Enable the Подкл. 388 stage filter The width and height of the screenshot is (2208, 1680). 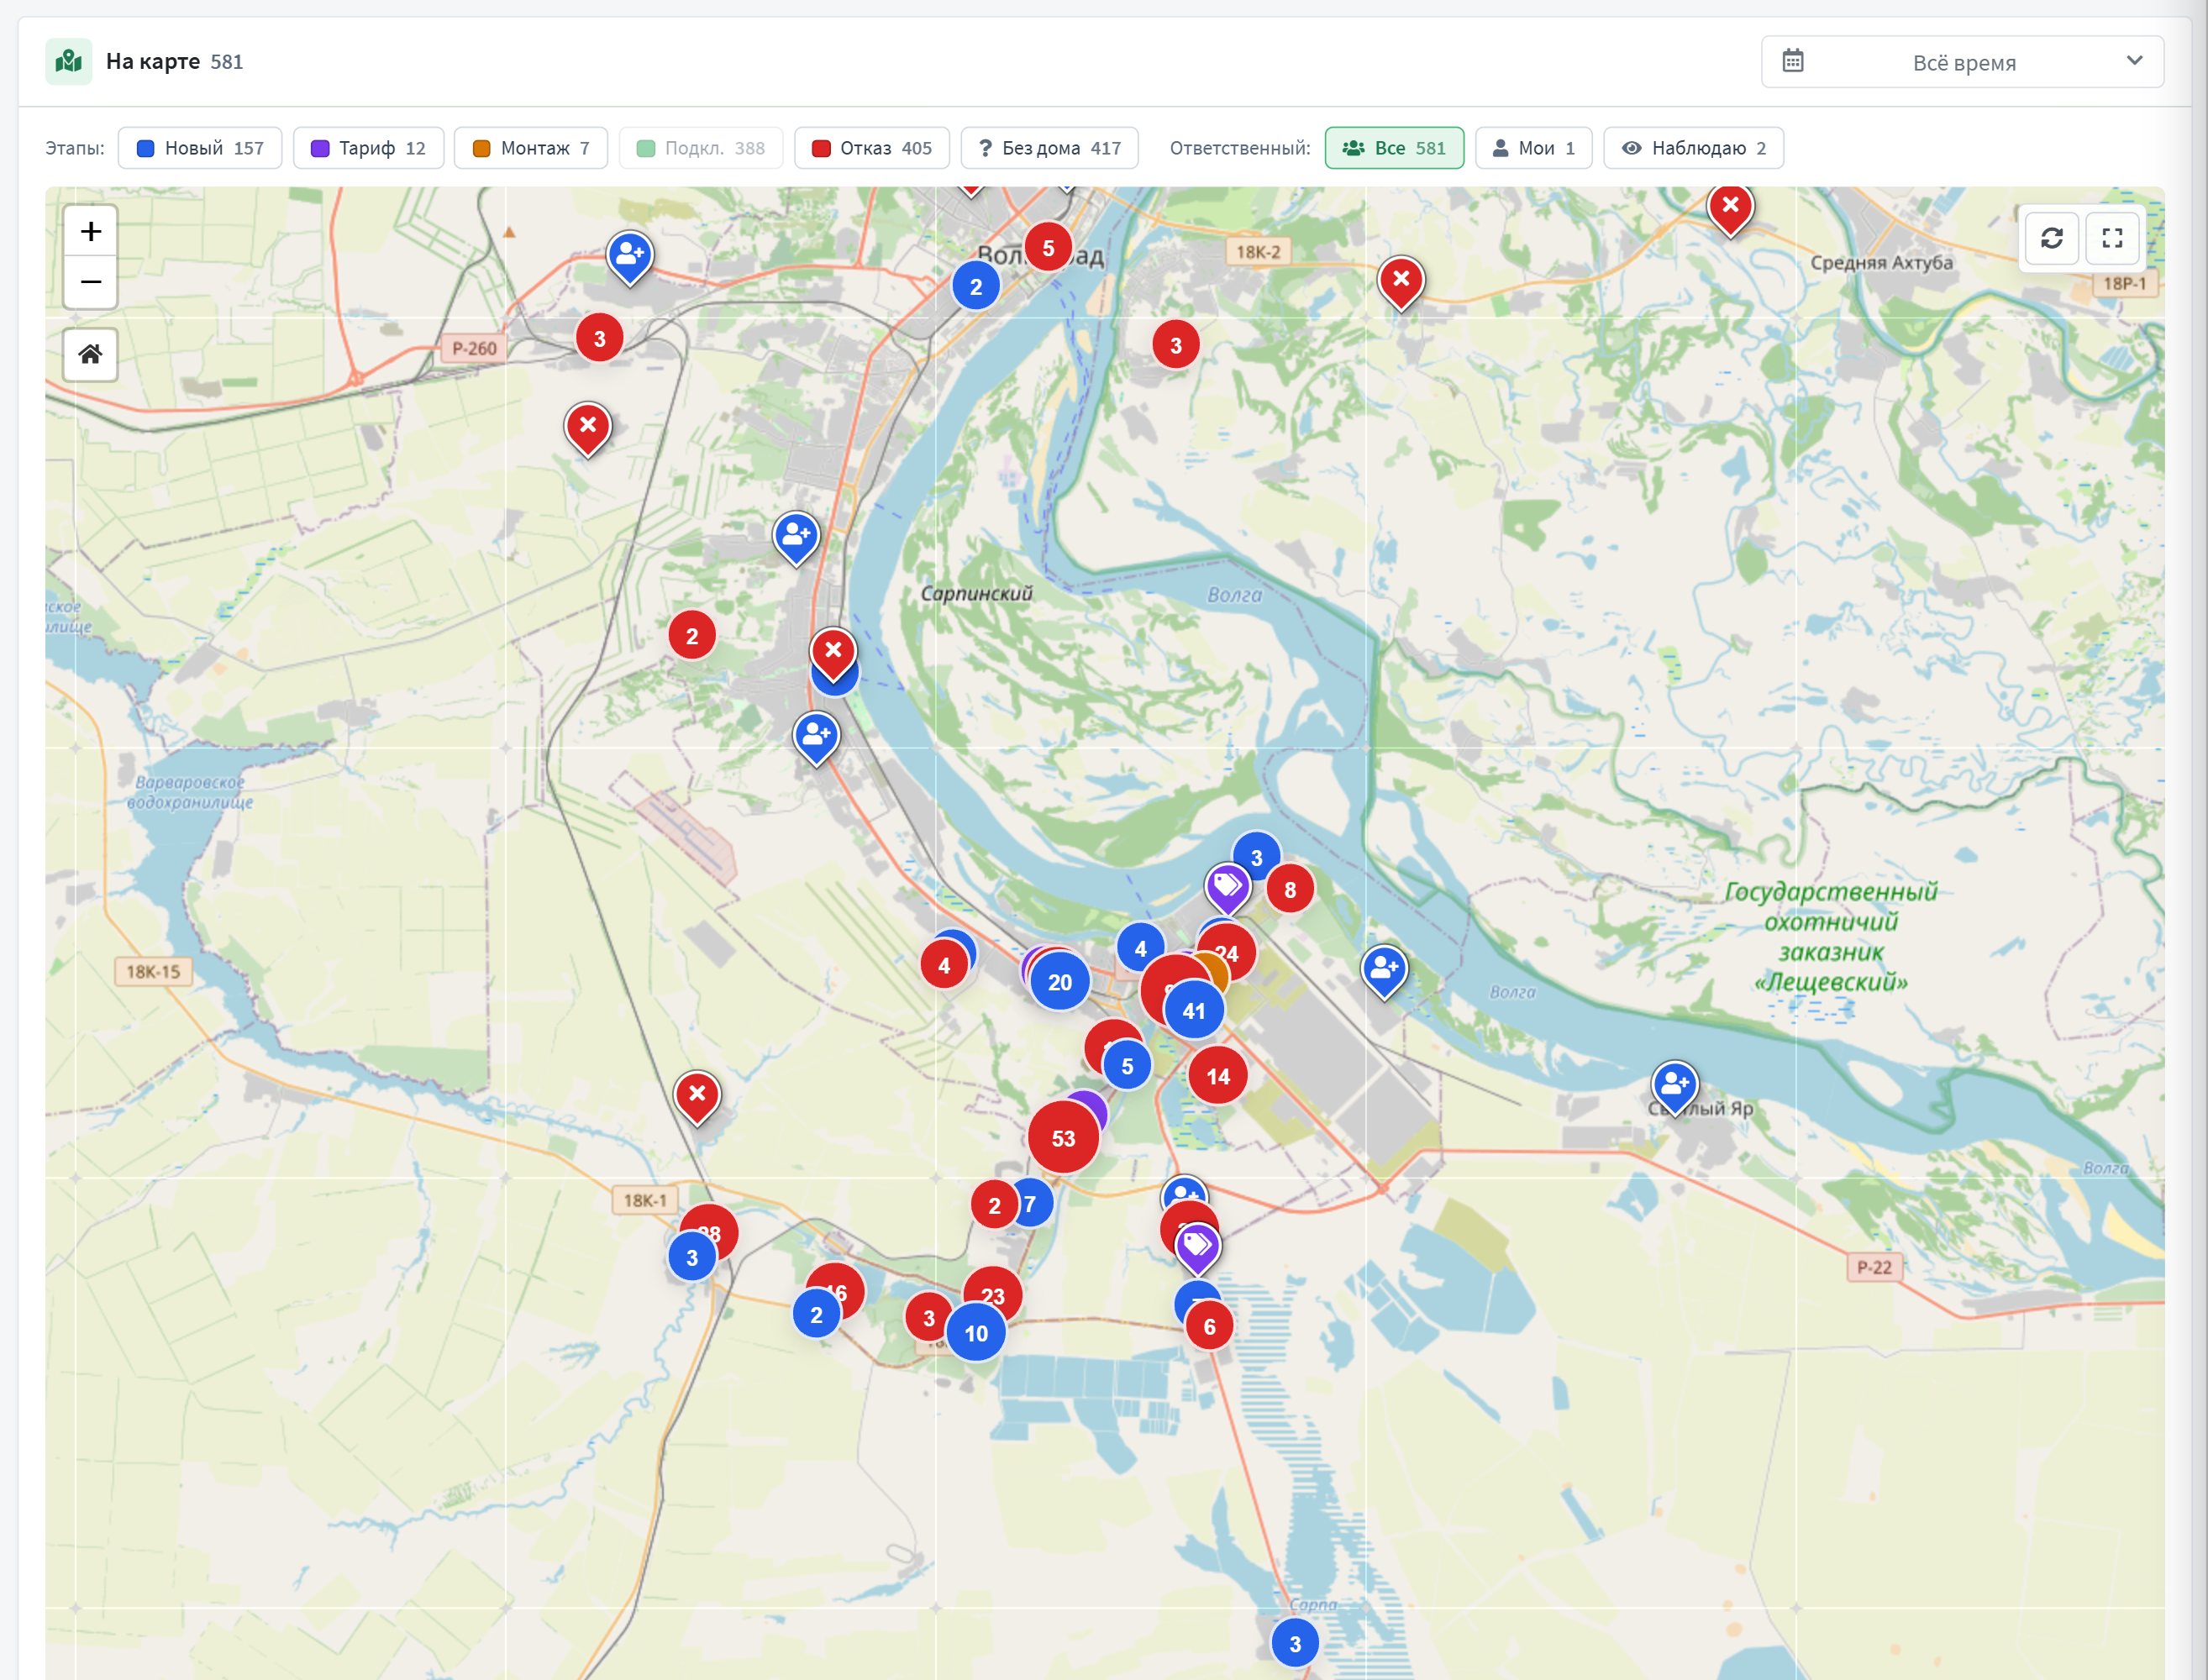click(701, 148)
